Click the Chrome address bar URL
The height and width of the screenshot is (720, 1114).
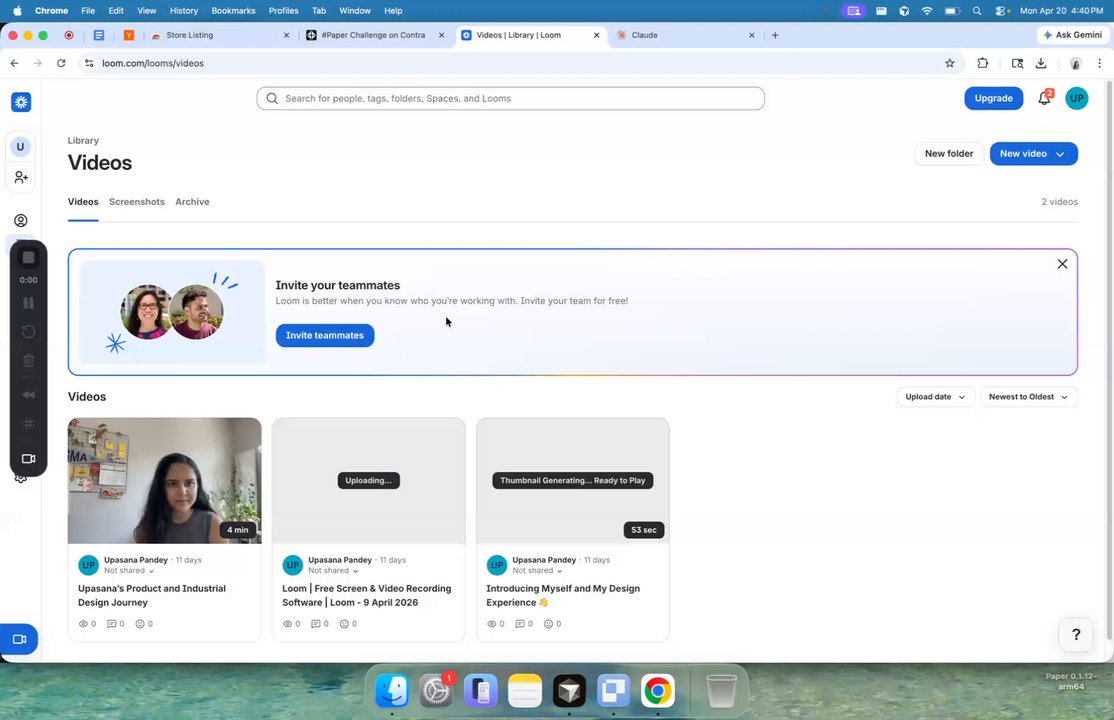click(153, 63)
